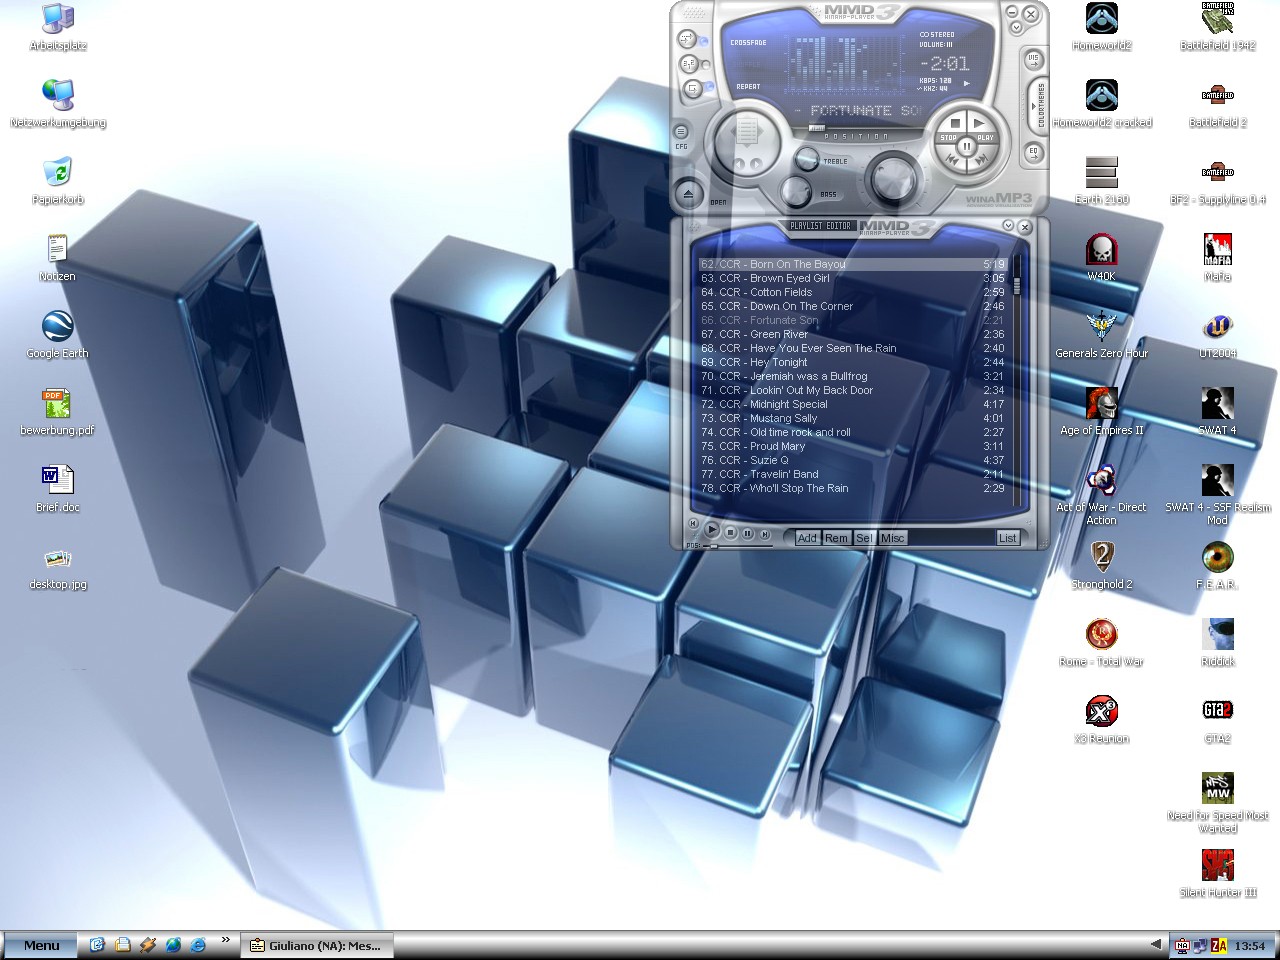Select the Stronghold 2 shortcut
The height and width of the screenshot is (960, 1280).
pyautogui.click(x=1102, y=566)
